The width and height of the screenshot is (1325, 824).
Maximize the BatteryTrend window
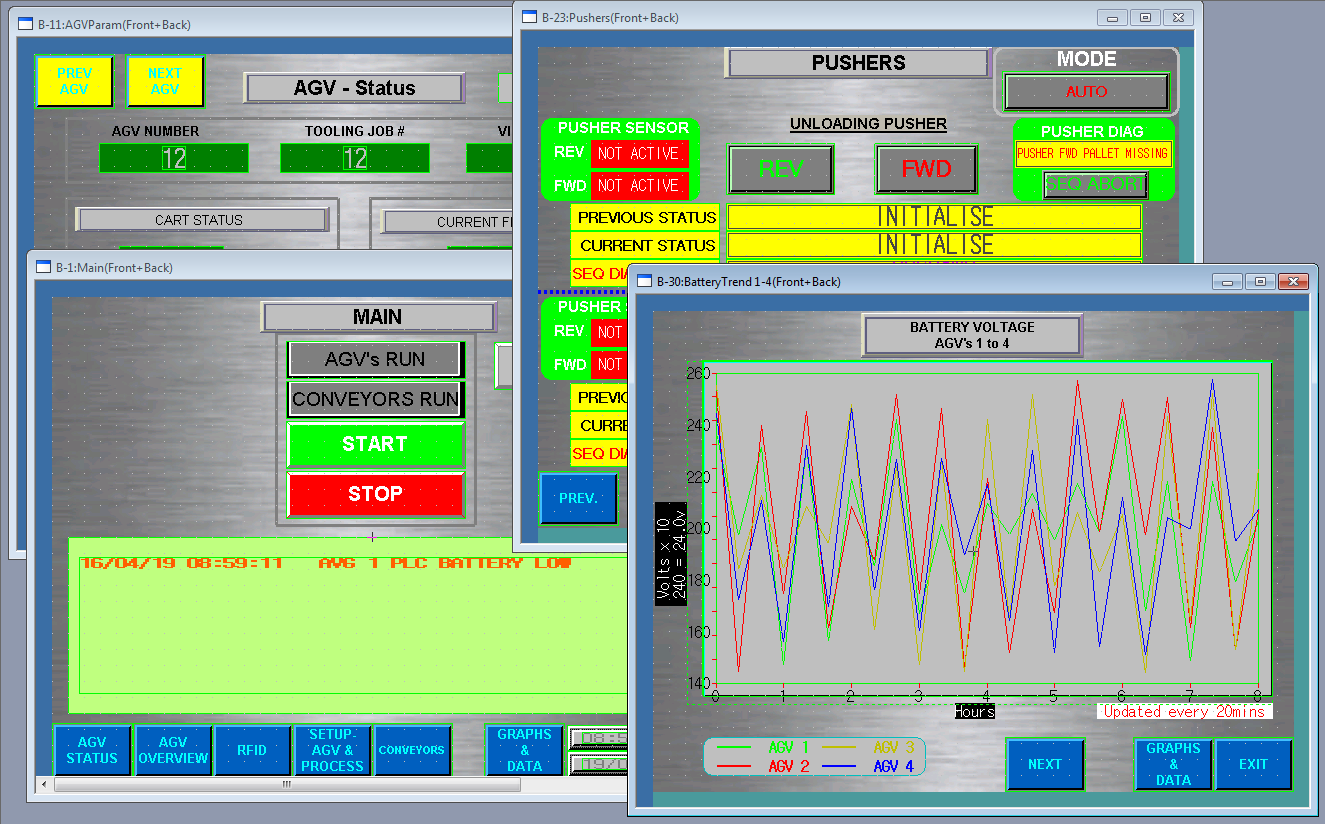click(x=1260, y=282)
